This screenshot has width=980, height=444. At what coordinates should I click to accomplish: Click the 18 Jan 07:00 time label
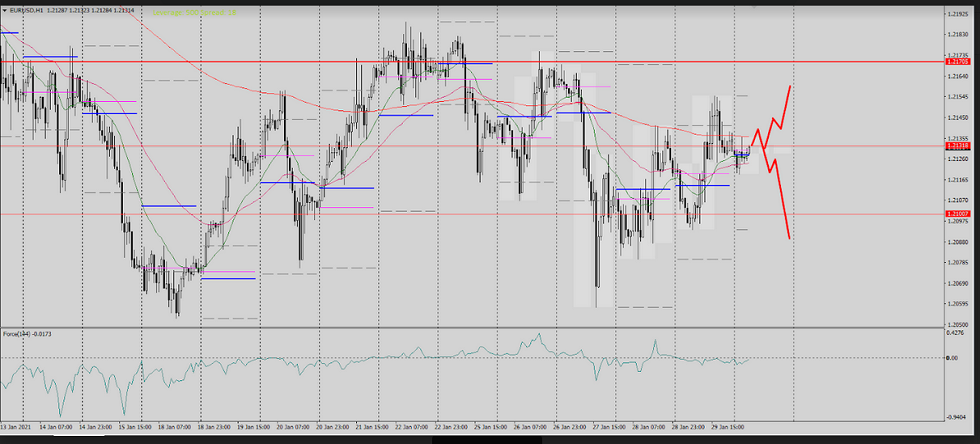point(175,423)
